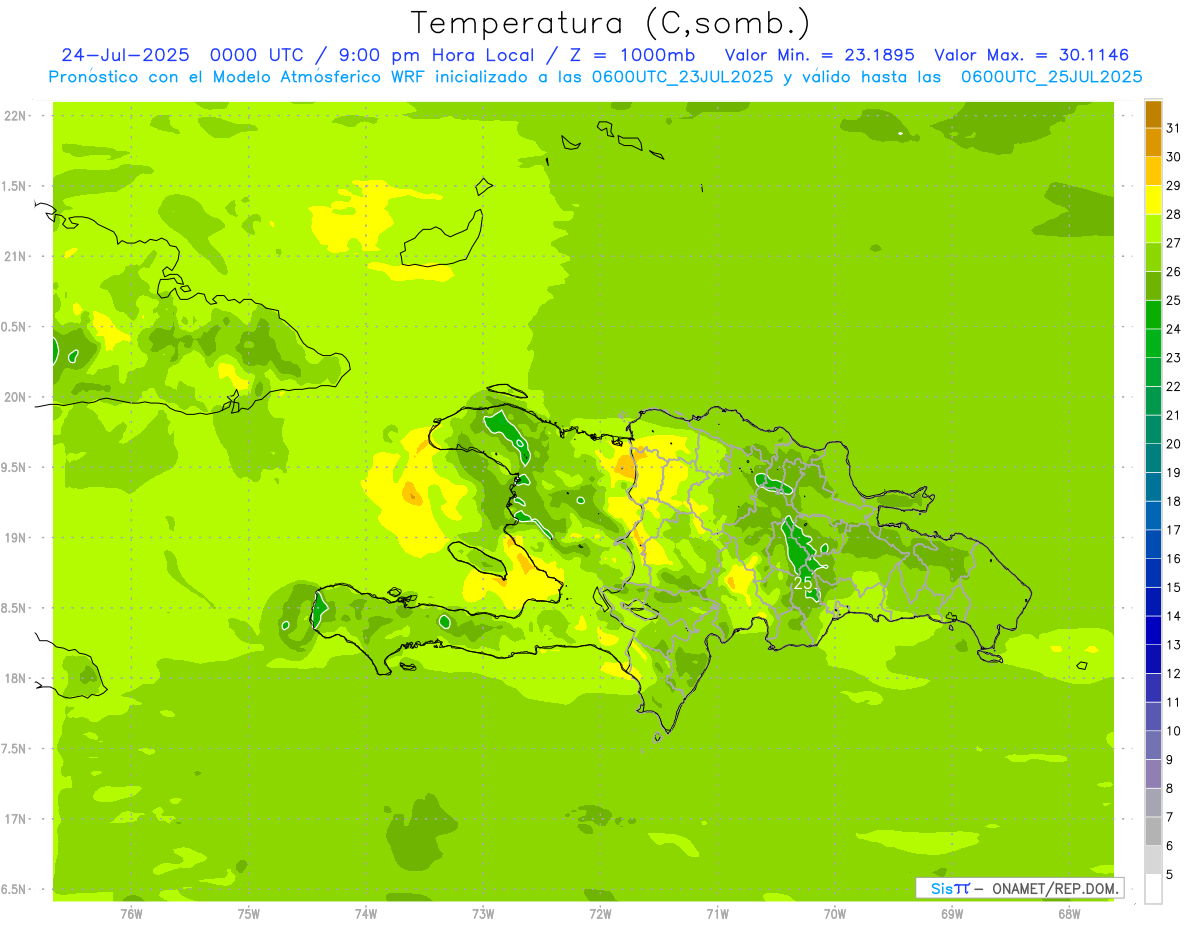Click the legend value "10"
1200x927 pixels.
click(x=1173, y=731)
